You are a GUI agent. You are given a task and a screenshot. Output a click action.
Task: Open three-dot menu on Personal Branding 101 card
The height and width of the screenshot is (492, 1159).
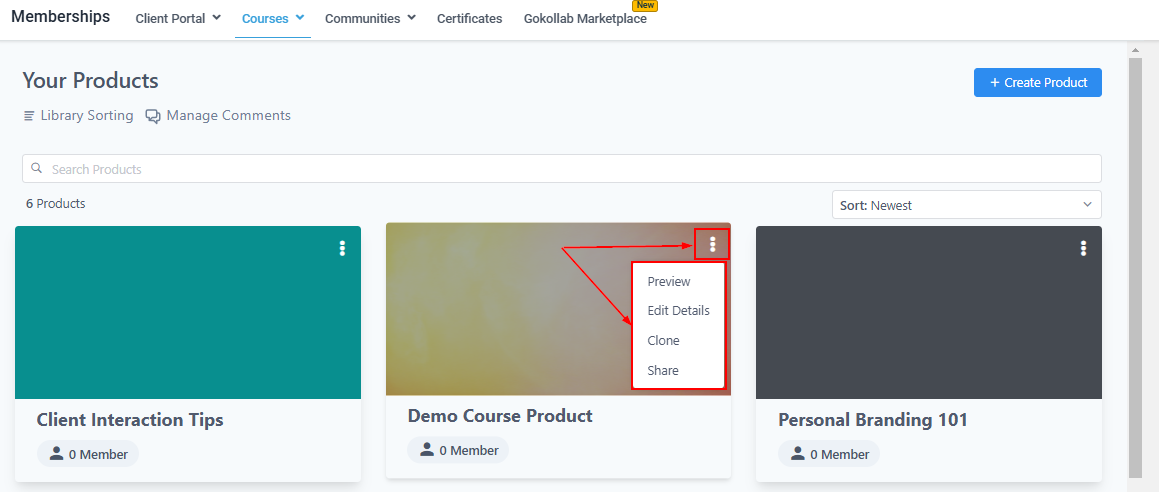pos(1083,248)
